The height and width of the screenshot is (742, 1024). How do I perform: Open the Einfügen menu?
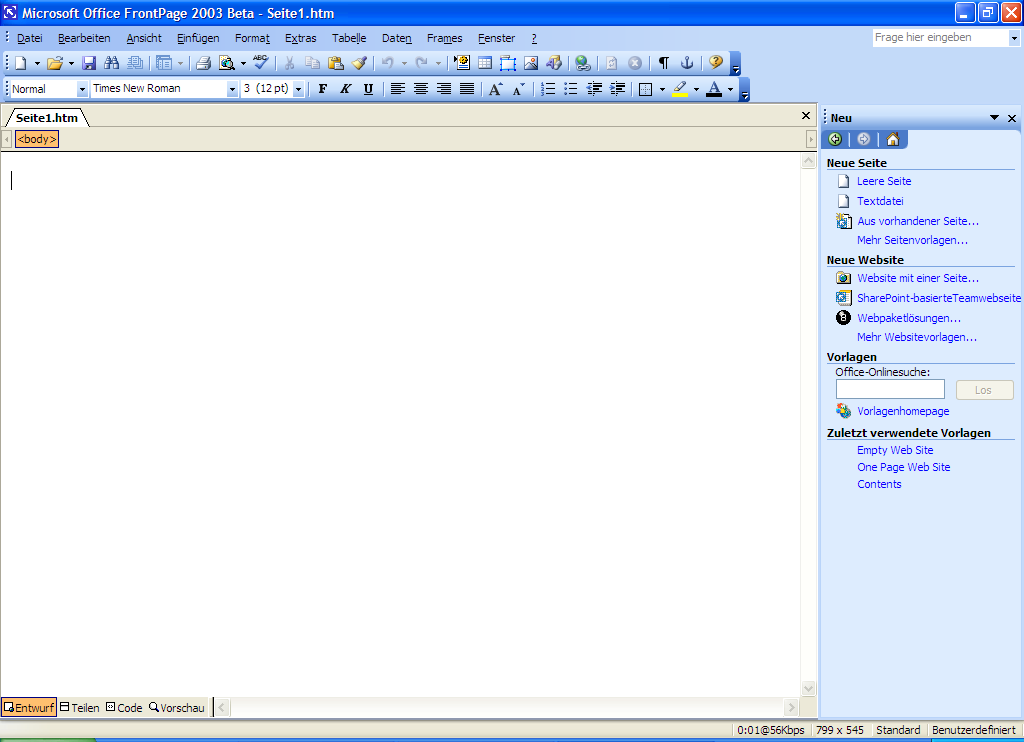(197, 38)
